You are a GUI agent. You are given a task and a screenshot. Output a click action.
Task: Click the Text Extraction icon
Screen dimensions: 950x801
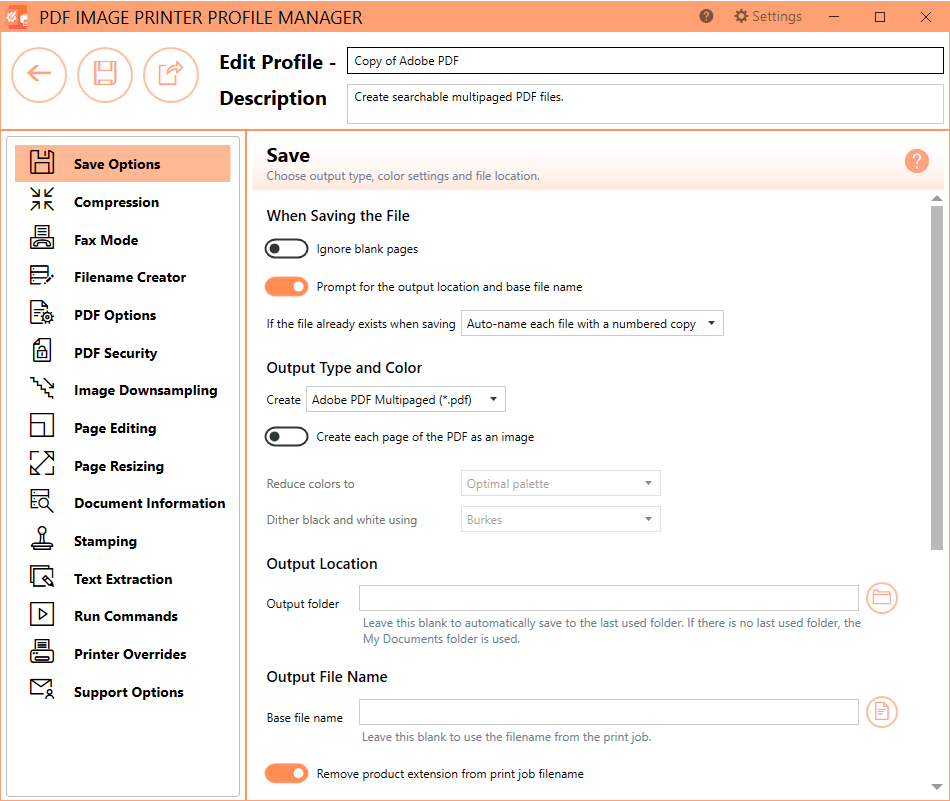click(x=42, y=576)
